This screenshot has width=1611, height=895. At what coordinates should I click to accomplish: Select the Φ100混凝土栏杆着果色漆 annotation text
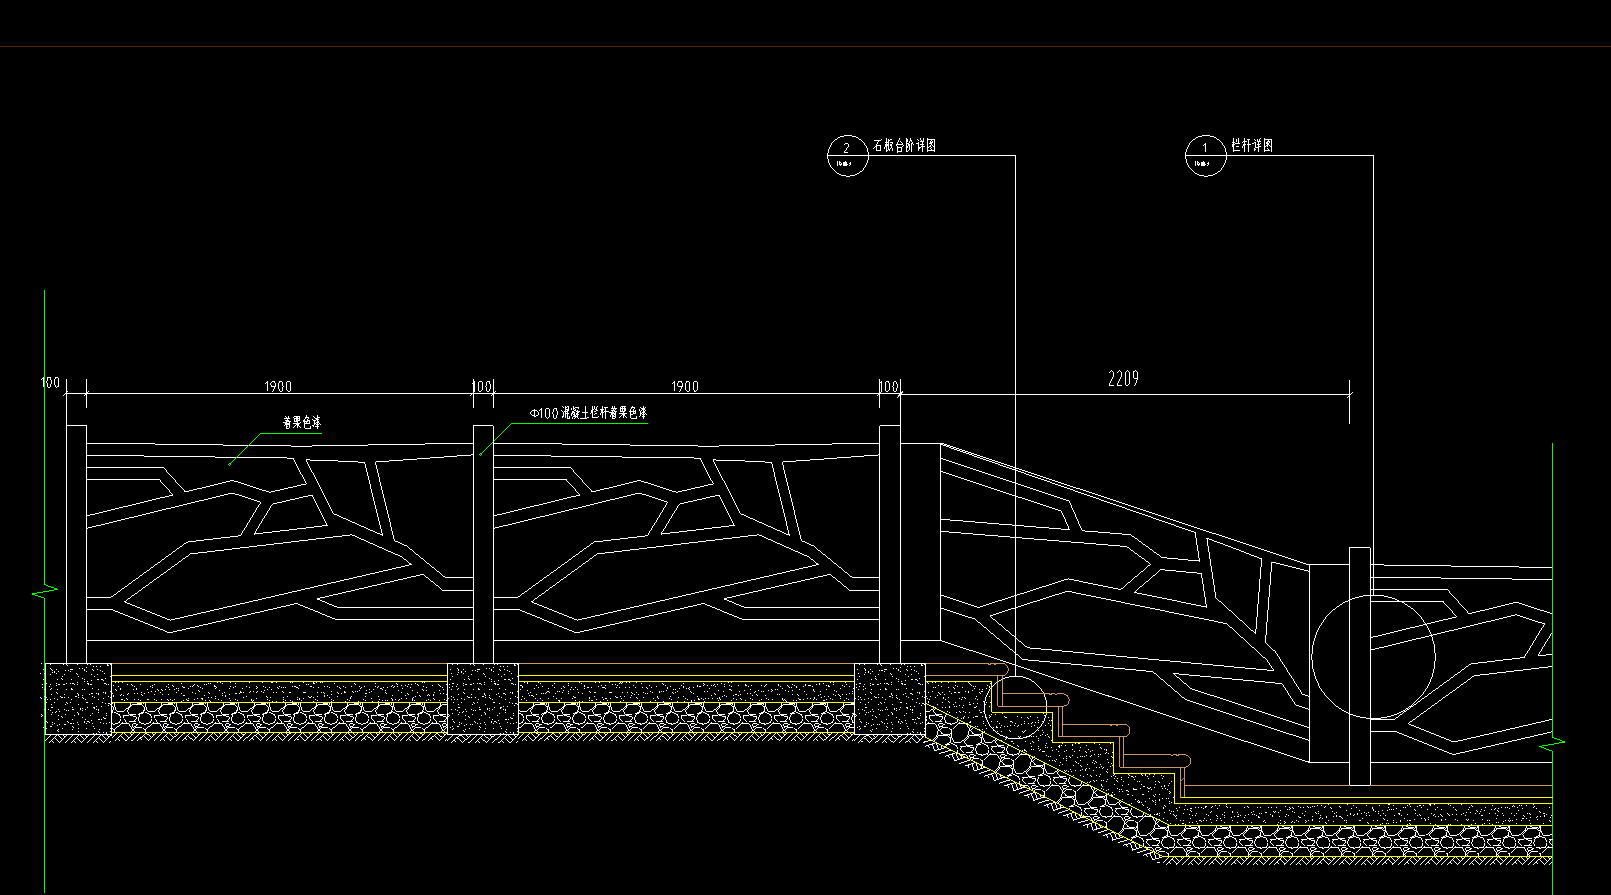588,412
